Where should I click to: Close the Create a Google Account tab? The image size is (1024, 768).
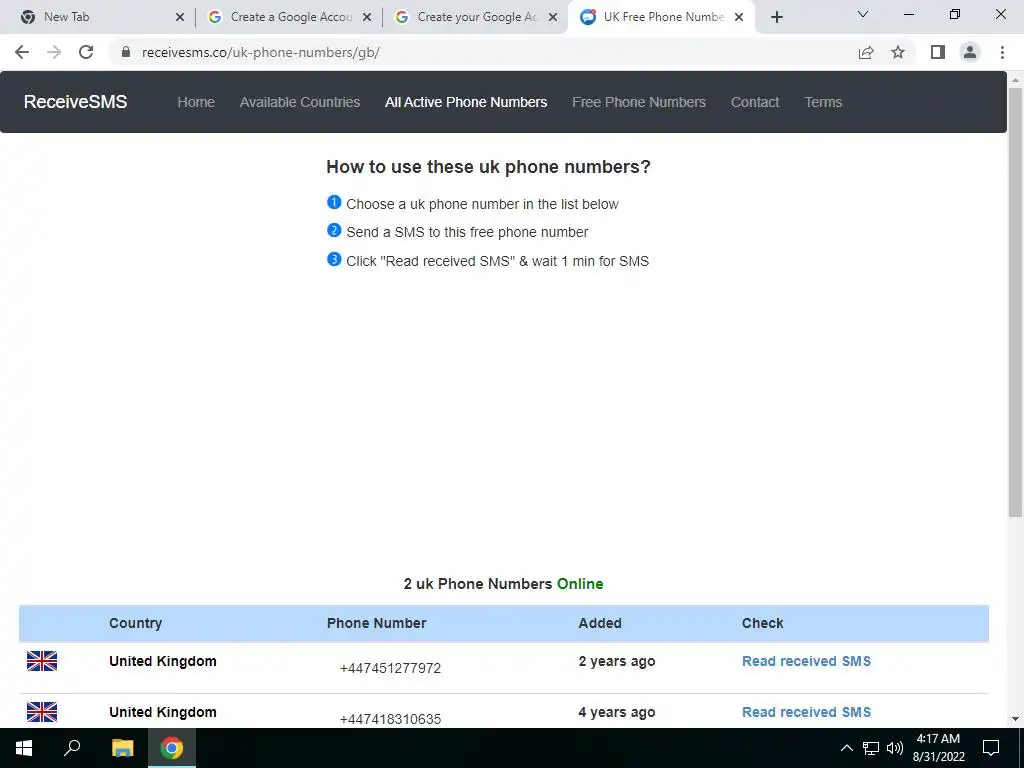[367, 17]
